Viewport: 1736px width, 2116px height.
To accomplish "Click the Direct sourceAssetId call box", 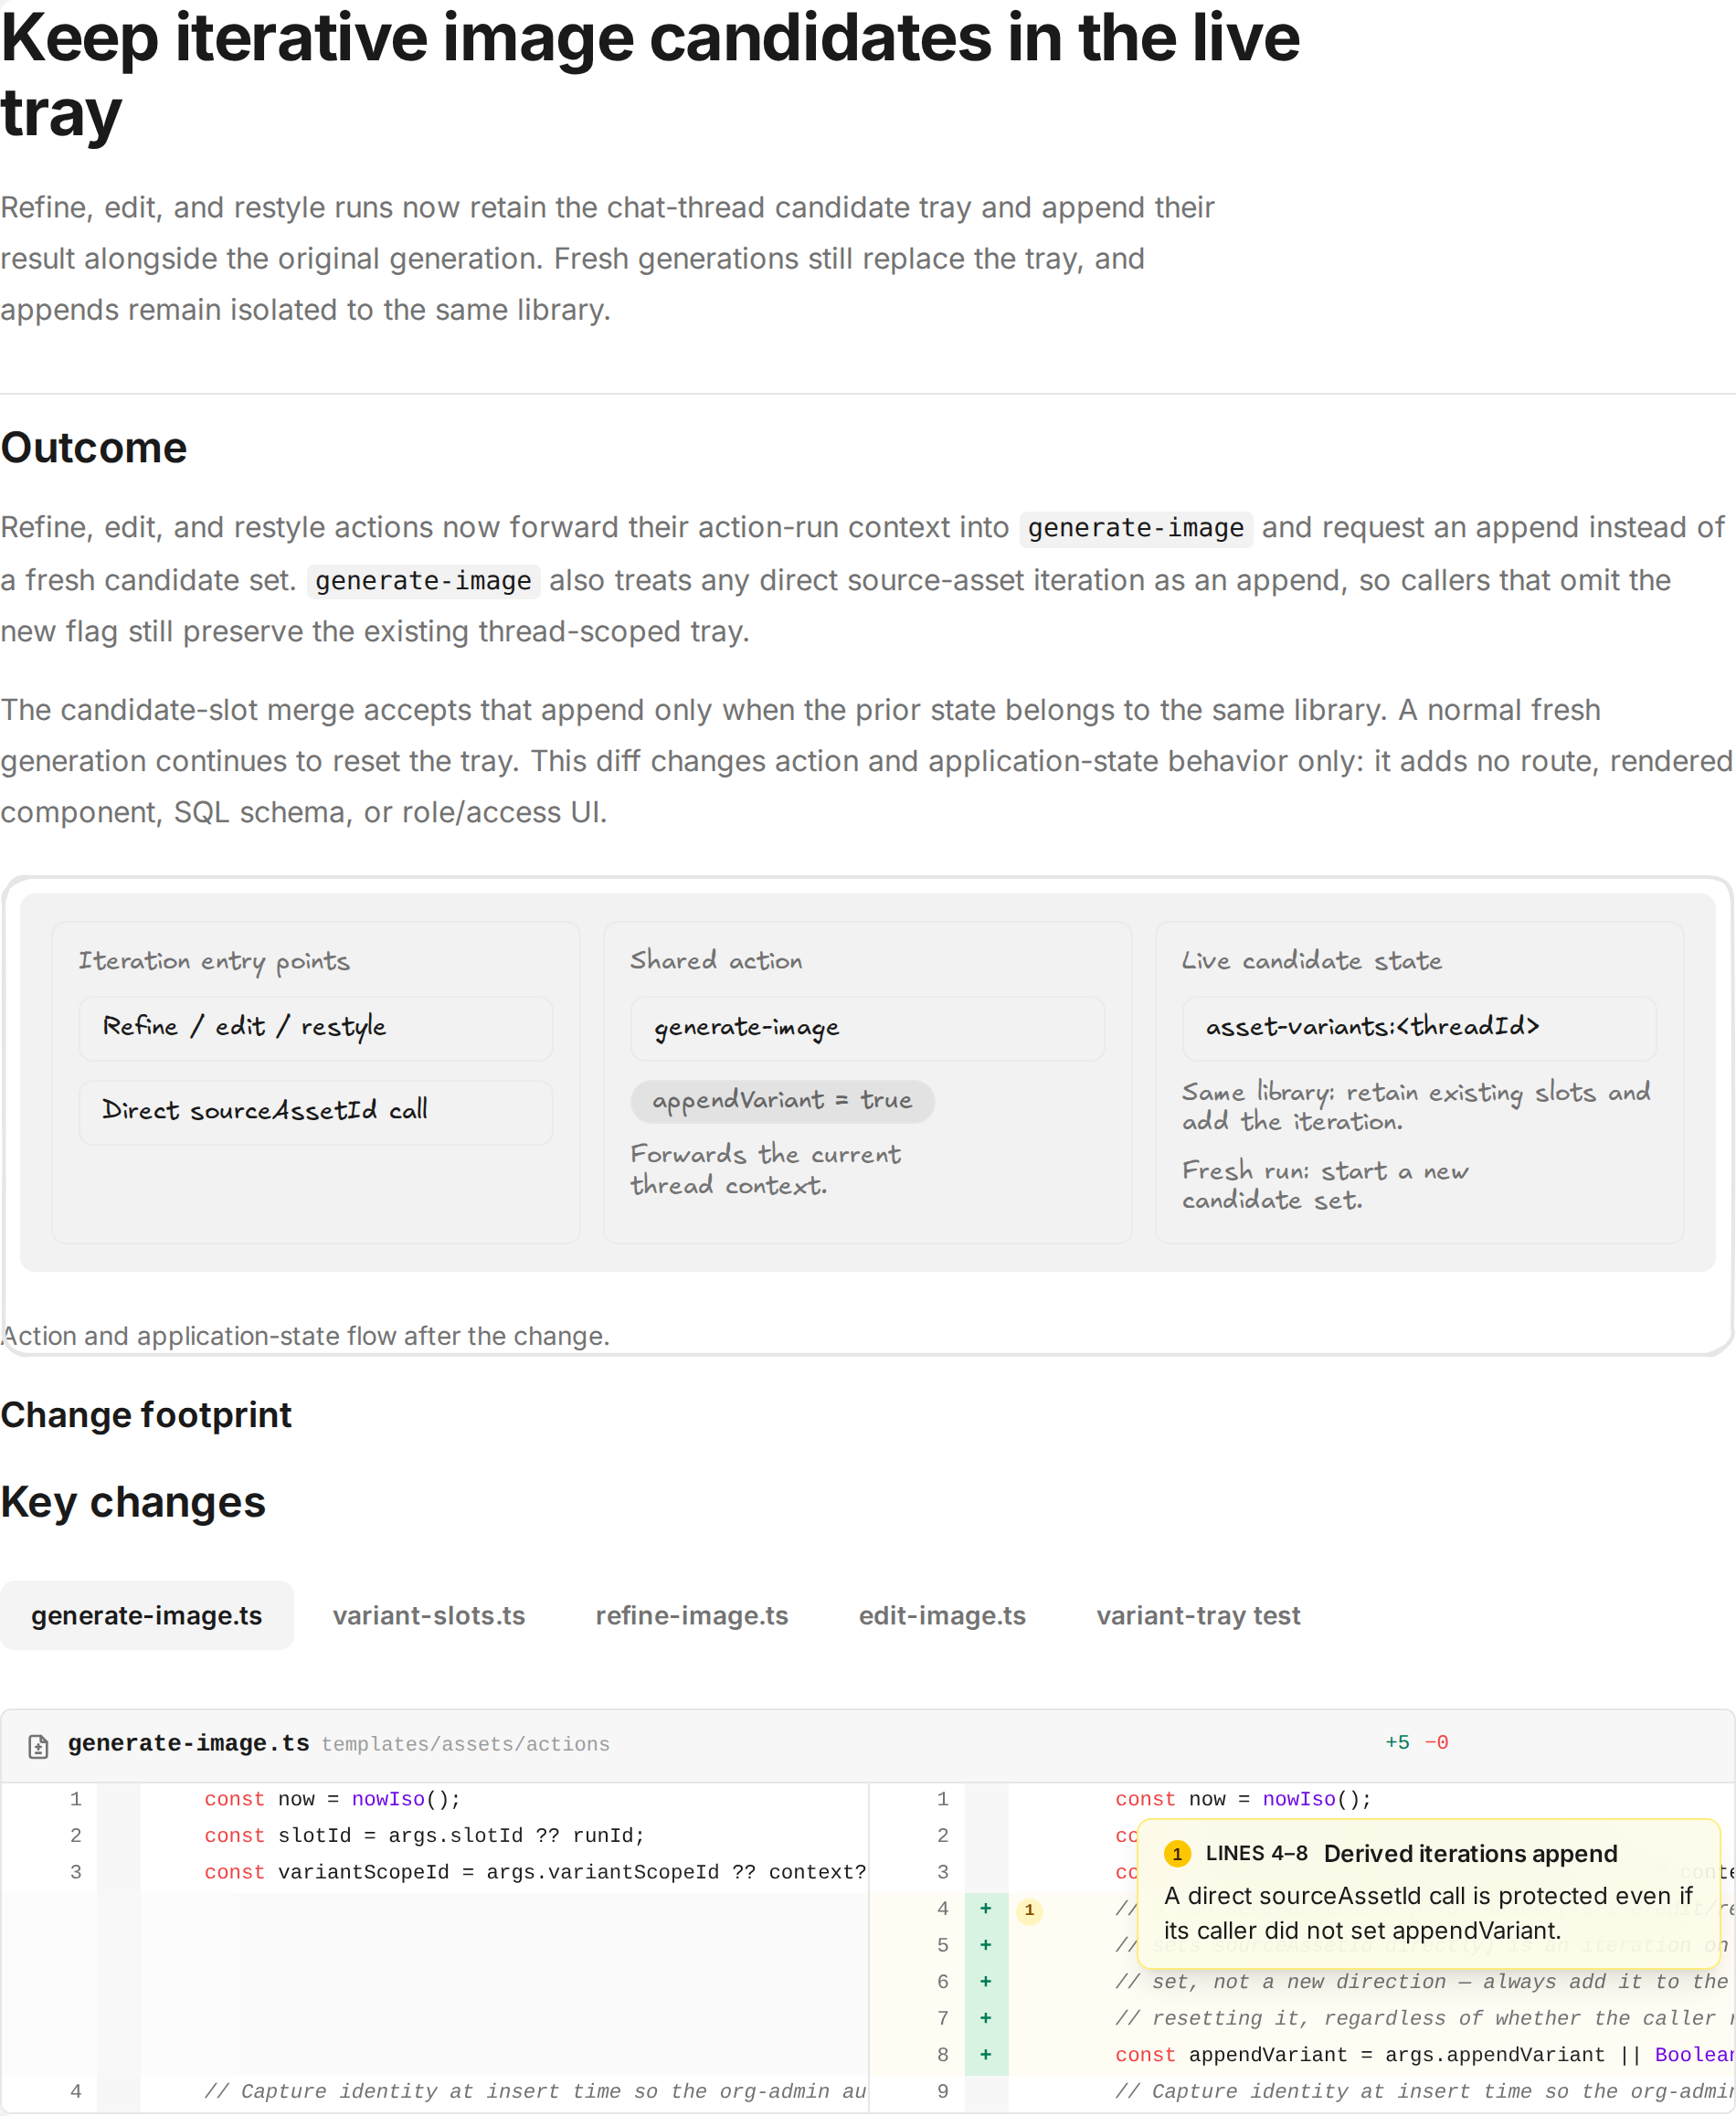I will 316,1111.
